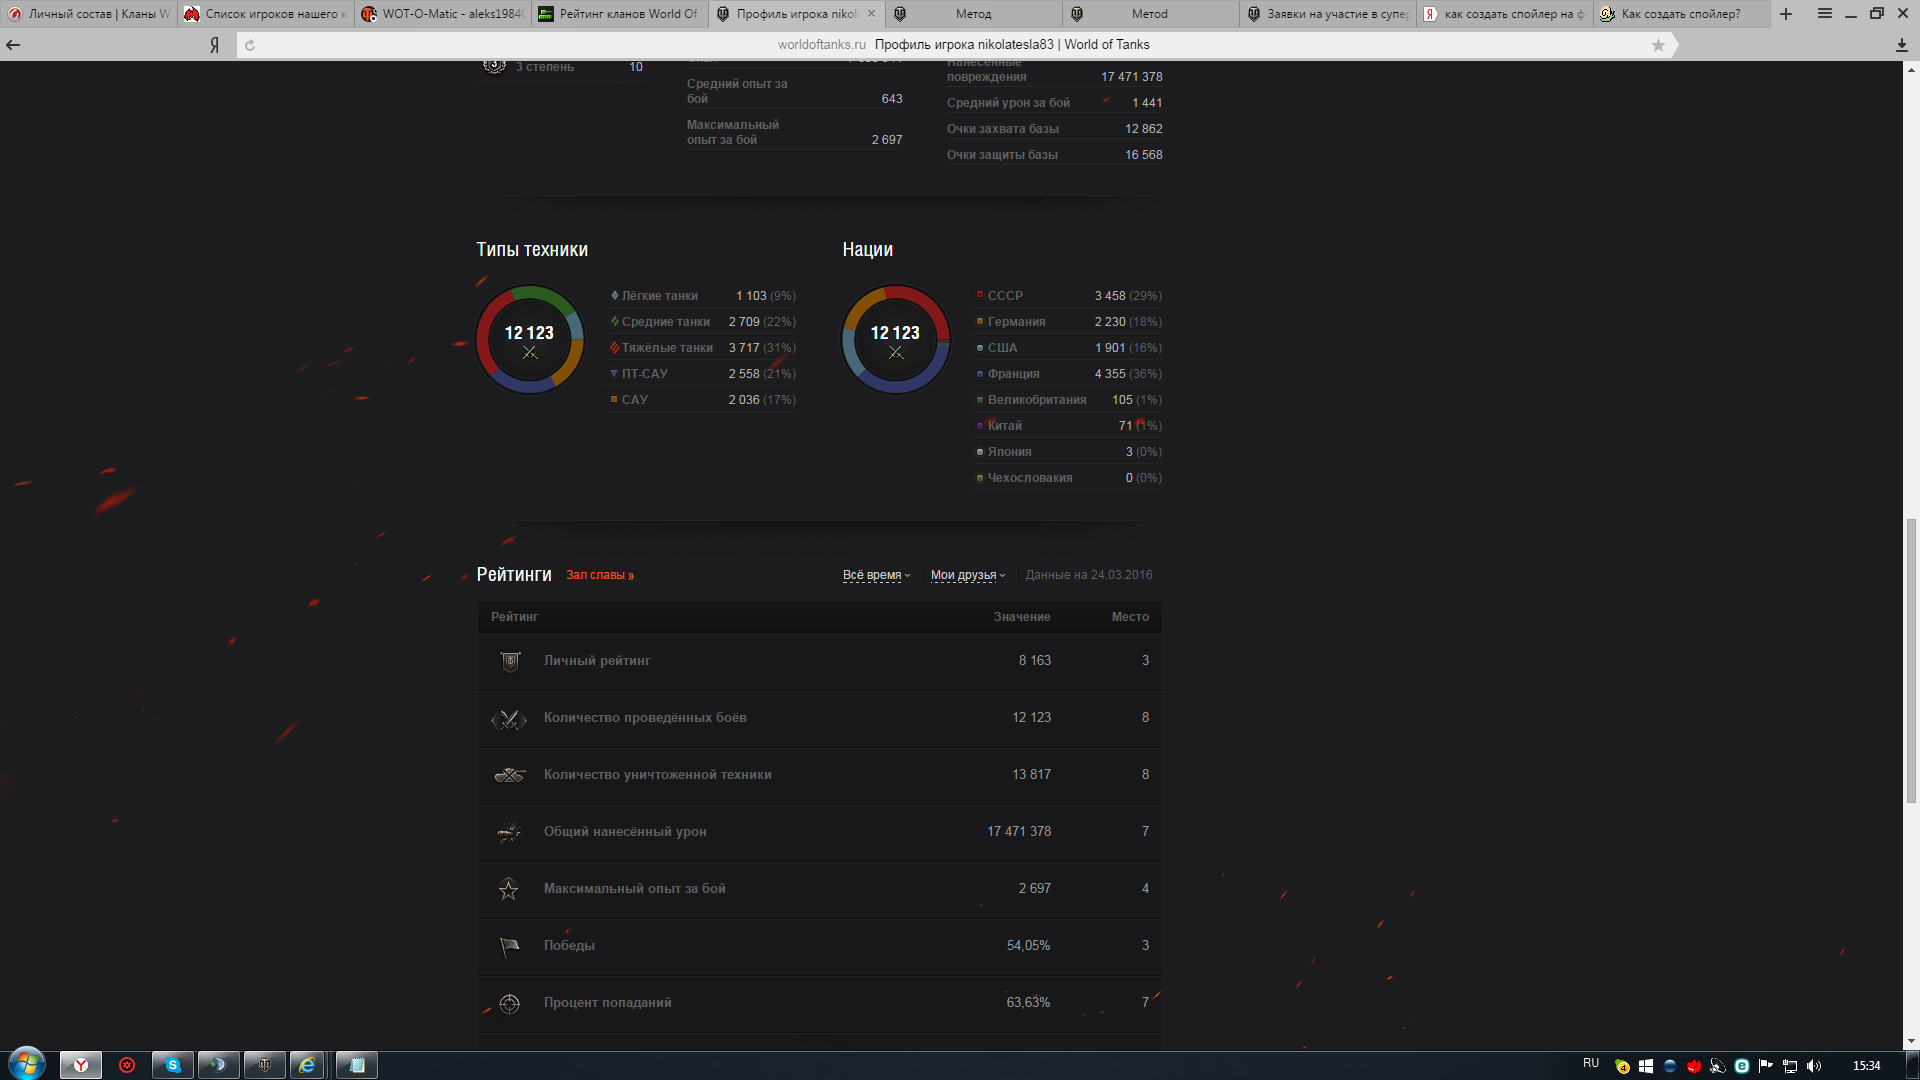Click the Победы flag icon
The height and width of the screenshot is (1080, 1920).
pyautogui.click(x=509, y=946)
